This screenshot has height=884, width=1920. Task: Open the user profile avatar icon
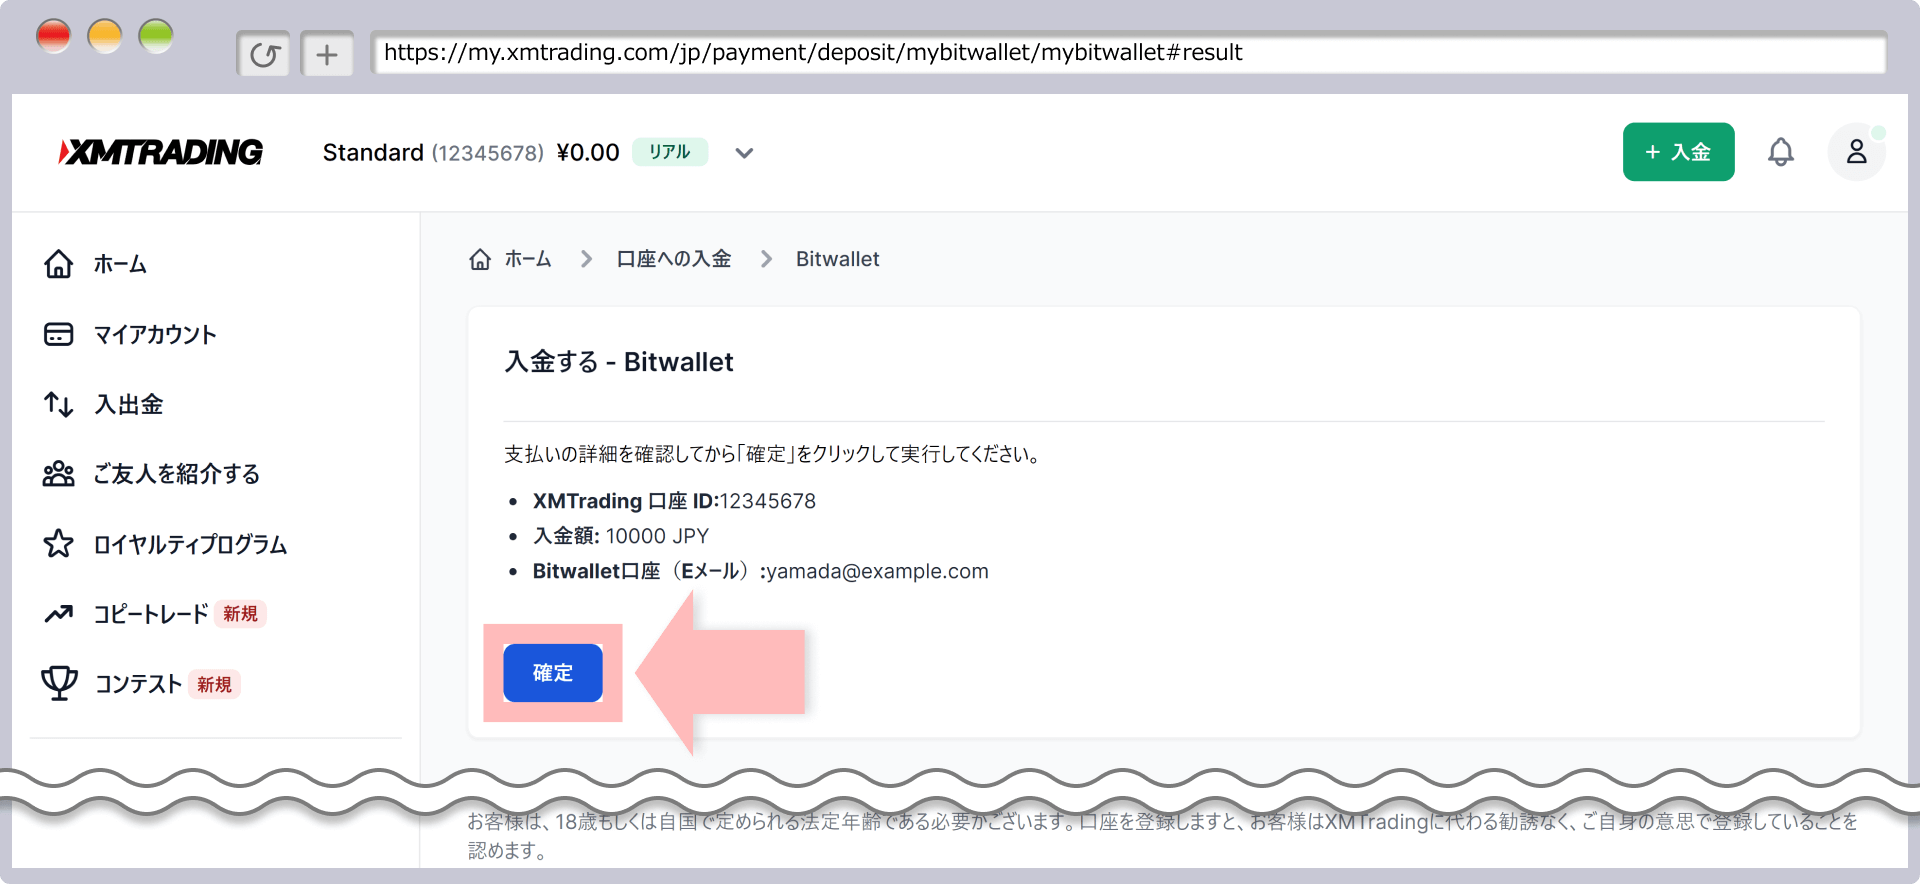pyautogui.click(x=1856, y=152)
